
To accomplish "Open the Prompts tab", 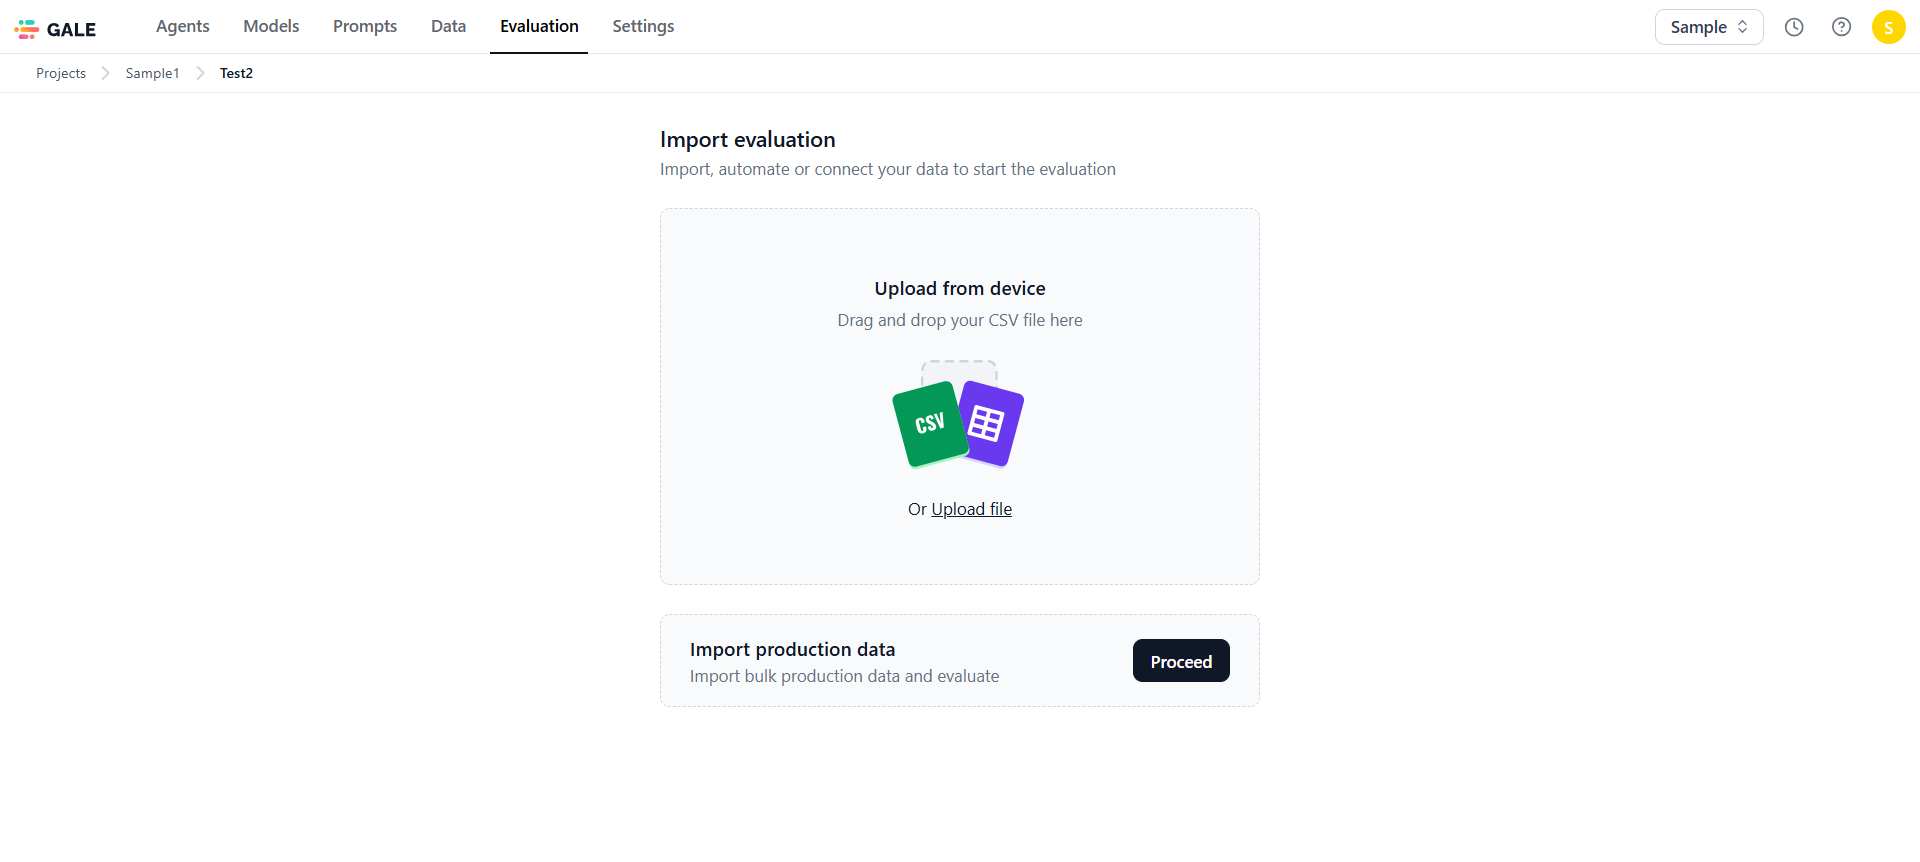I will (x=365, y=26).
